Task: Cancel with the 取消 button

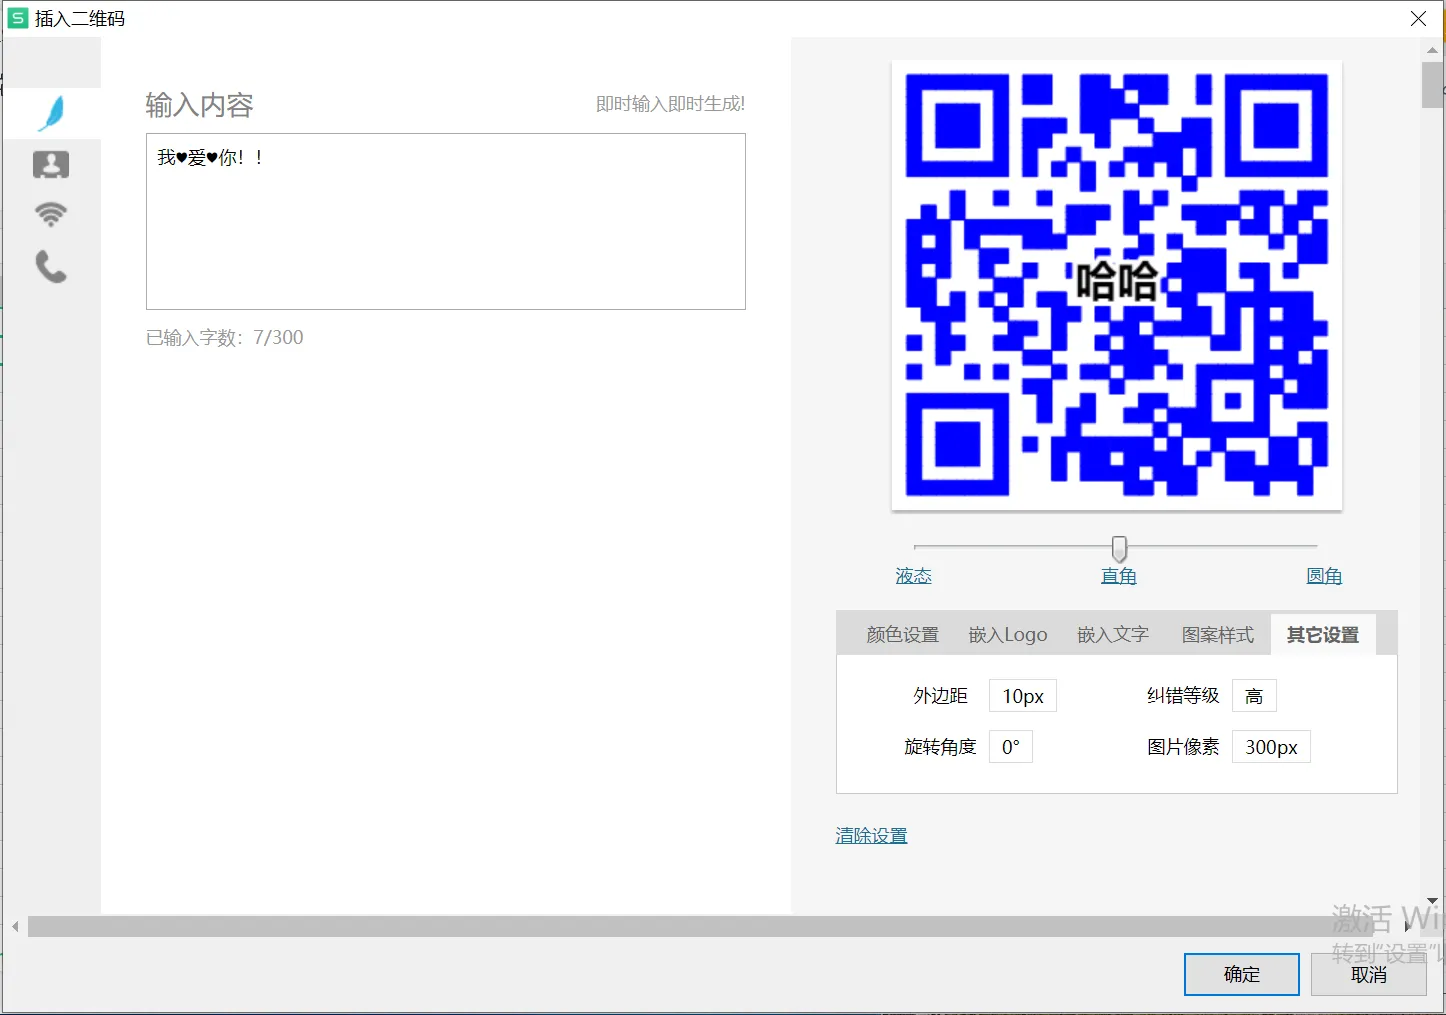Action: (1369, 974)
